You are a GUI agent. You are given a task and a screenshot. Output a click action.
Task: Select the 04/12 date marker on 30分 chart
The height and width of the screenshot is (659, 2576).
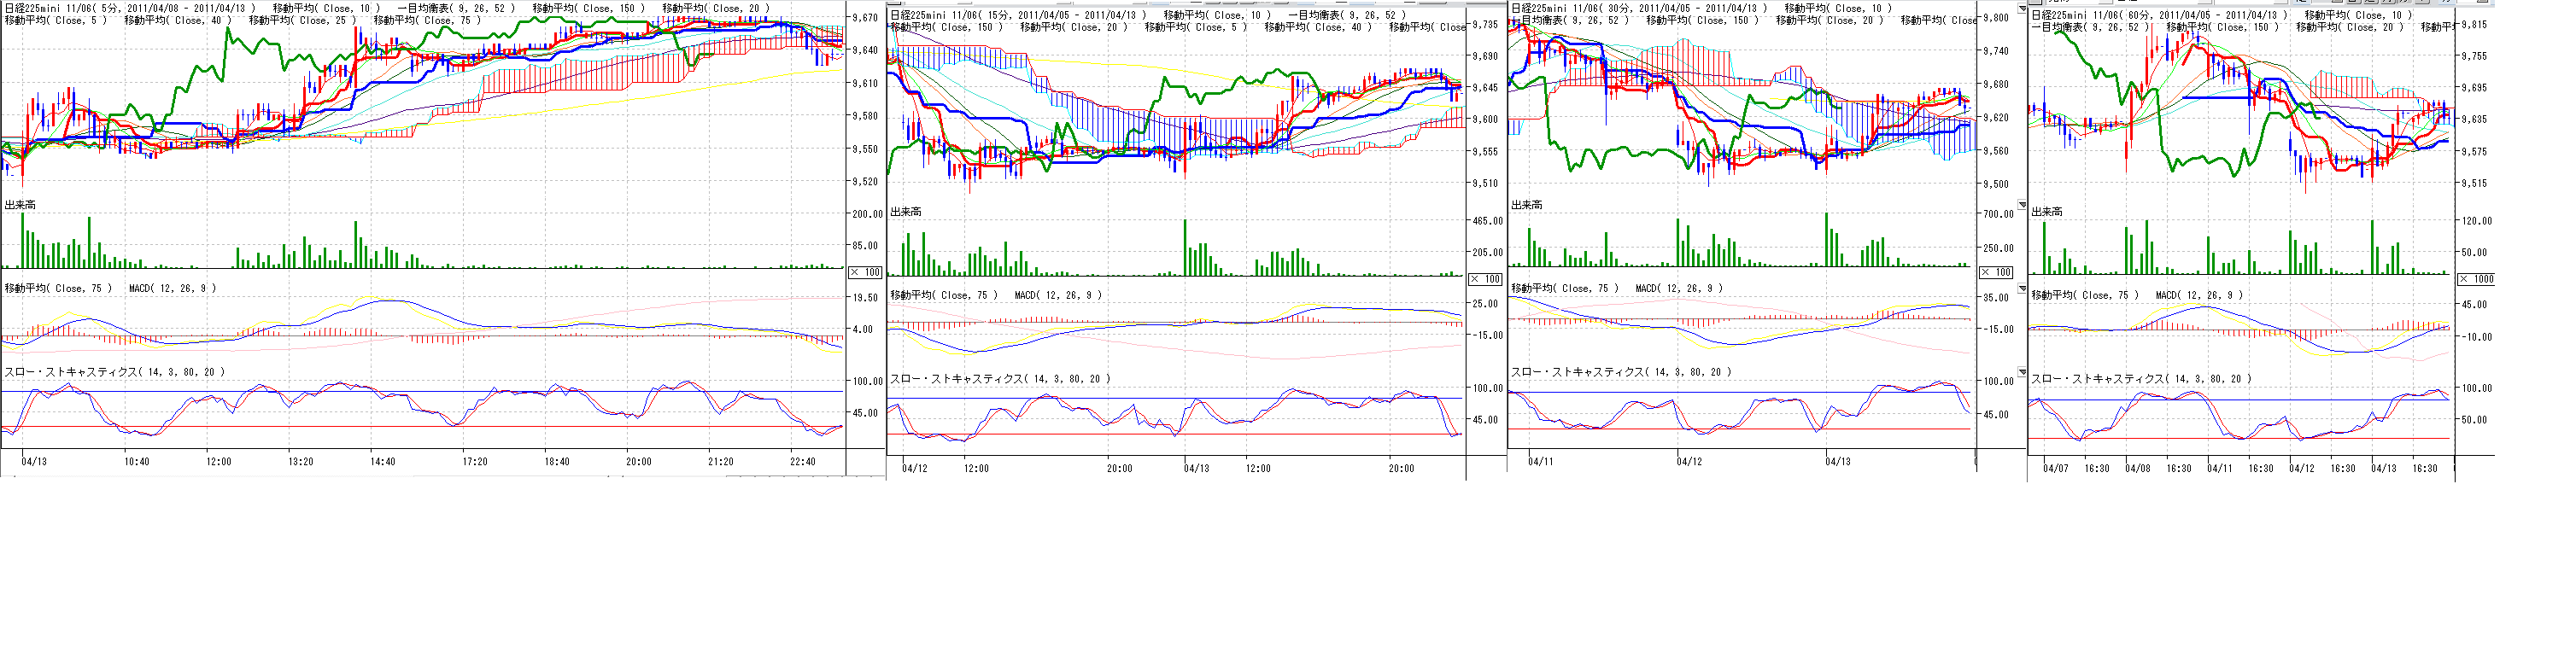1689,462
